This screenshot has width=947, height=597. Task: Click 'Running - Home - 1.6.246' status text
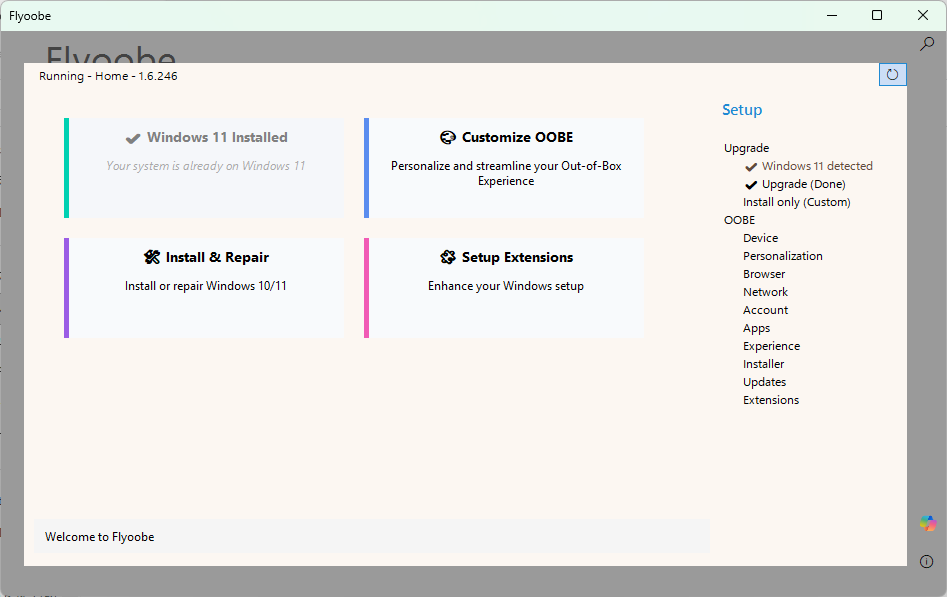click(108, 76)
